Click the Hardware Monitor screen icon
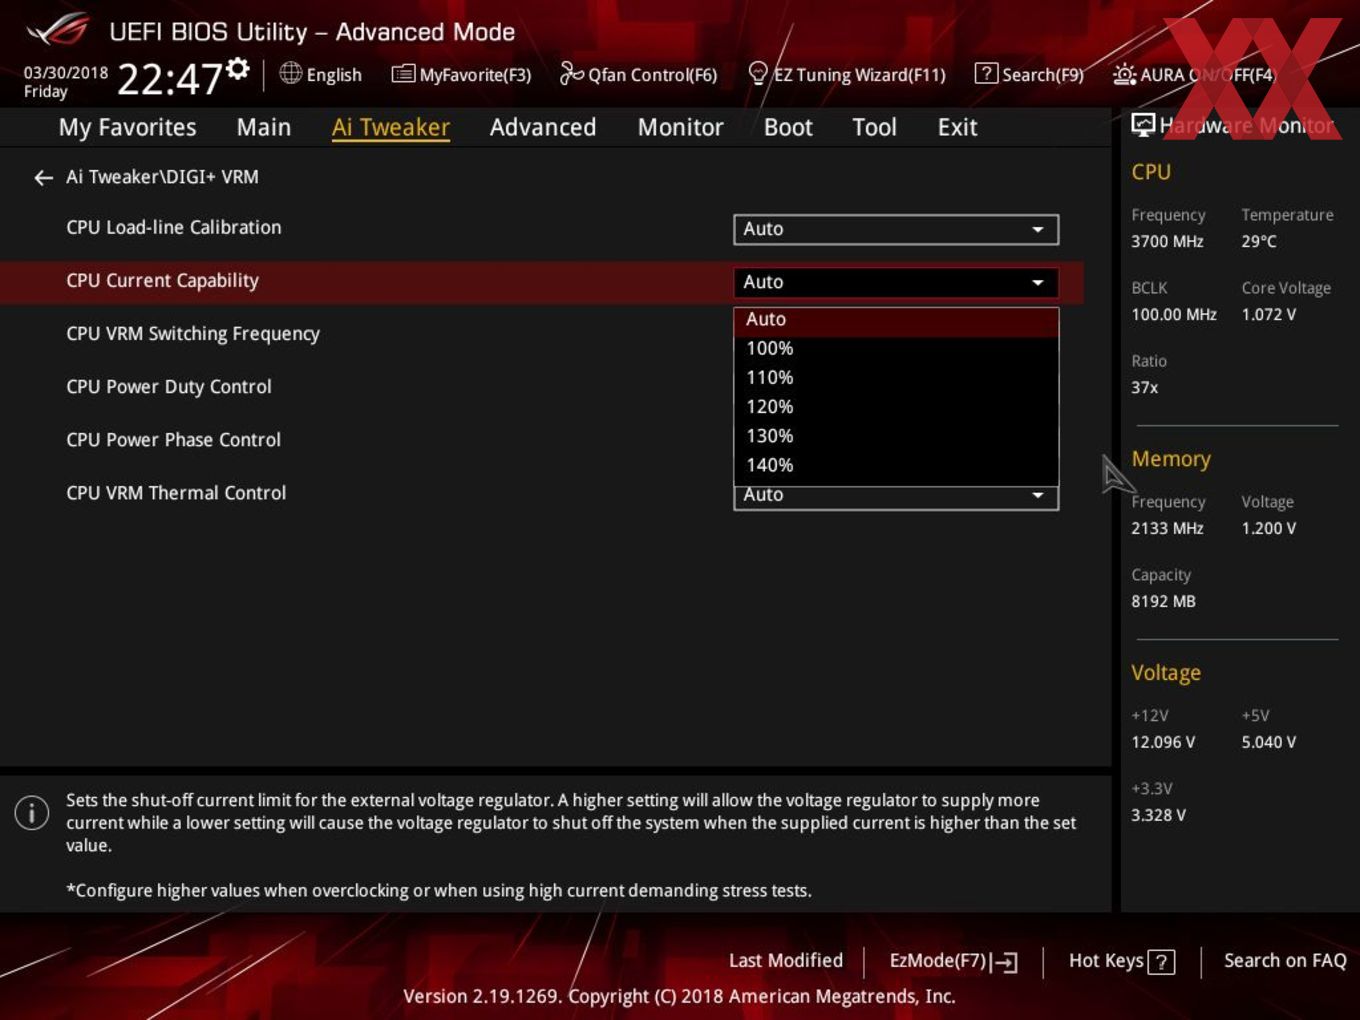Image resolution: width=1360 pixels, height=1020 pixels. pyautogui.click(x=1143, y=125)
